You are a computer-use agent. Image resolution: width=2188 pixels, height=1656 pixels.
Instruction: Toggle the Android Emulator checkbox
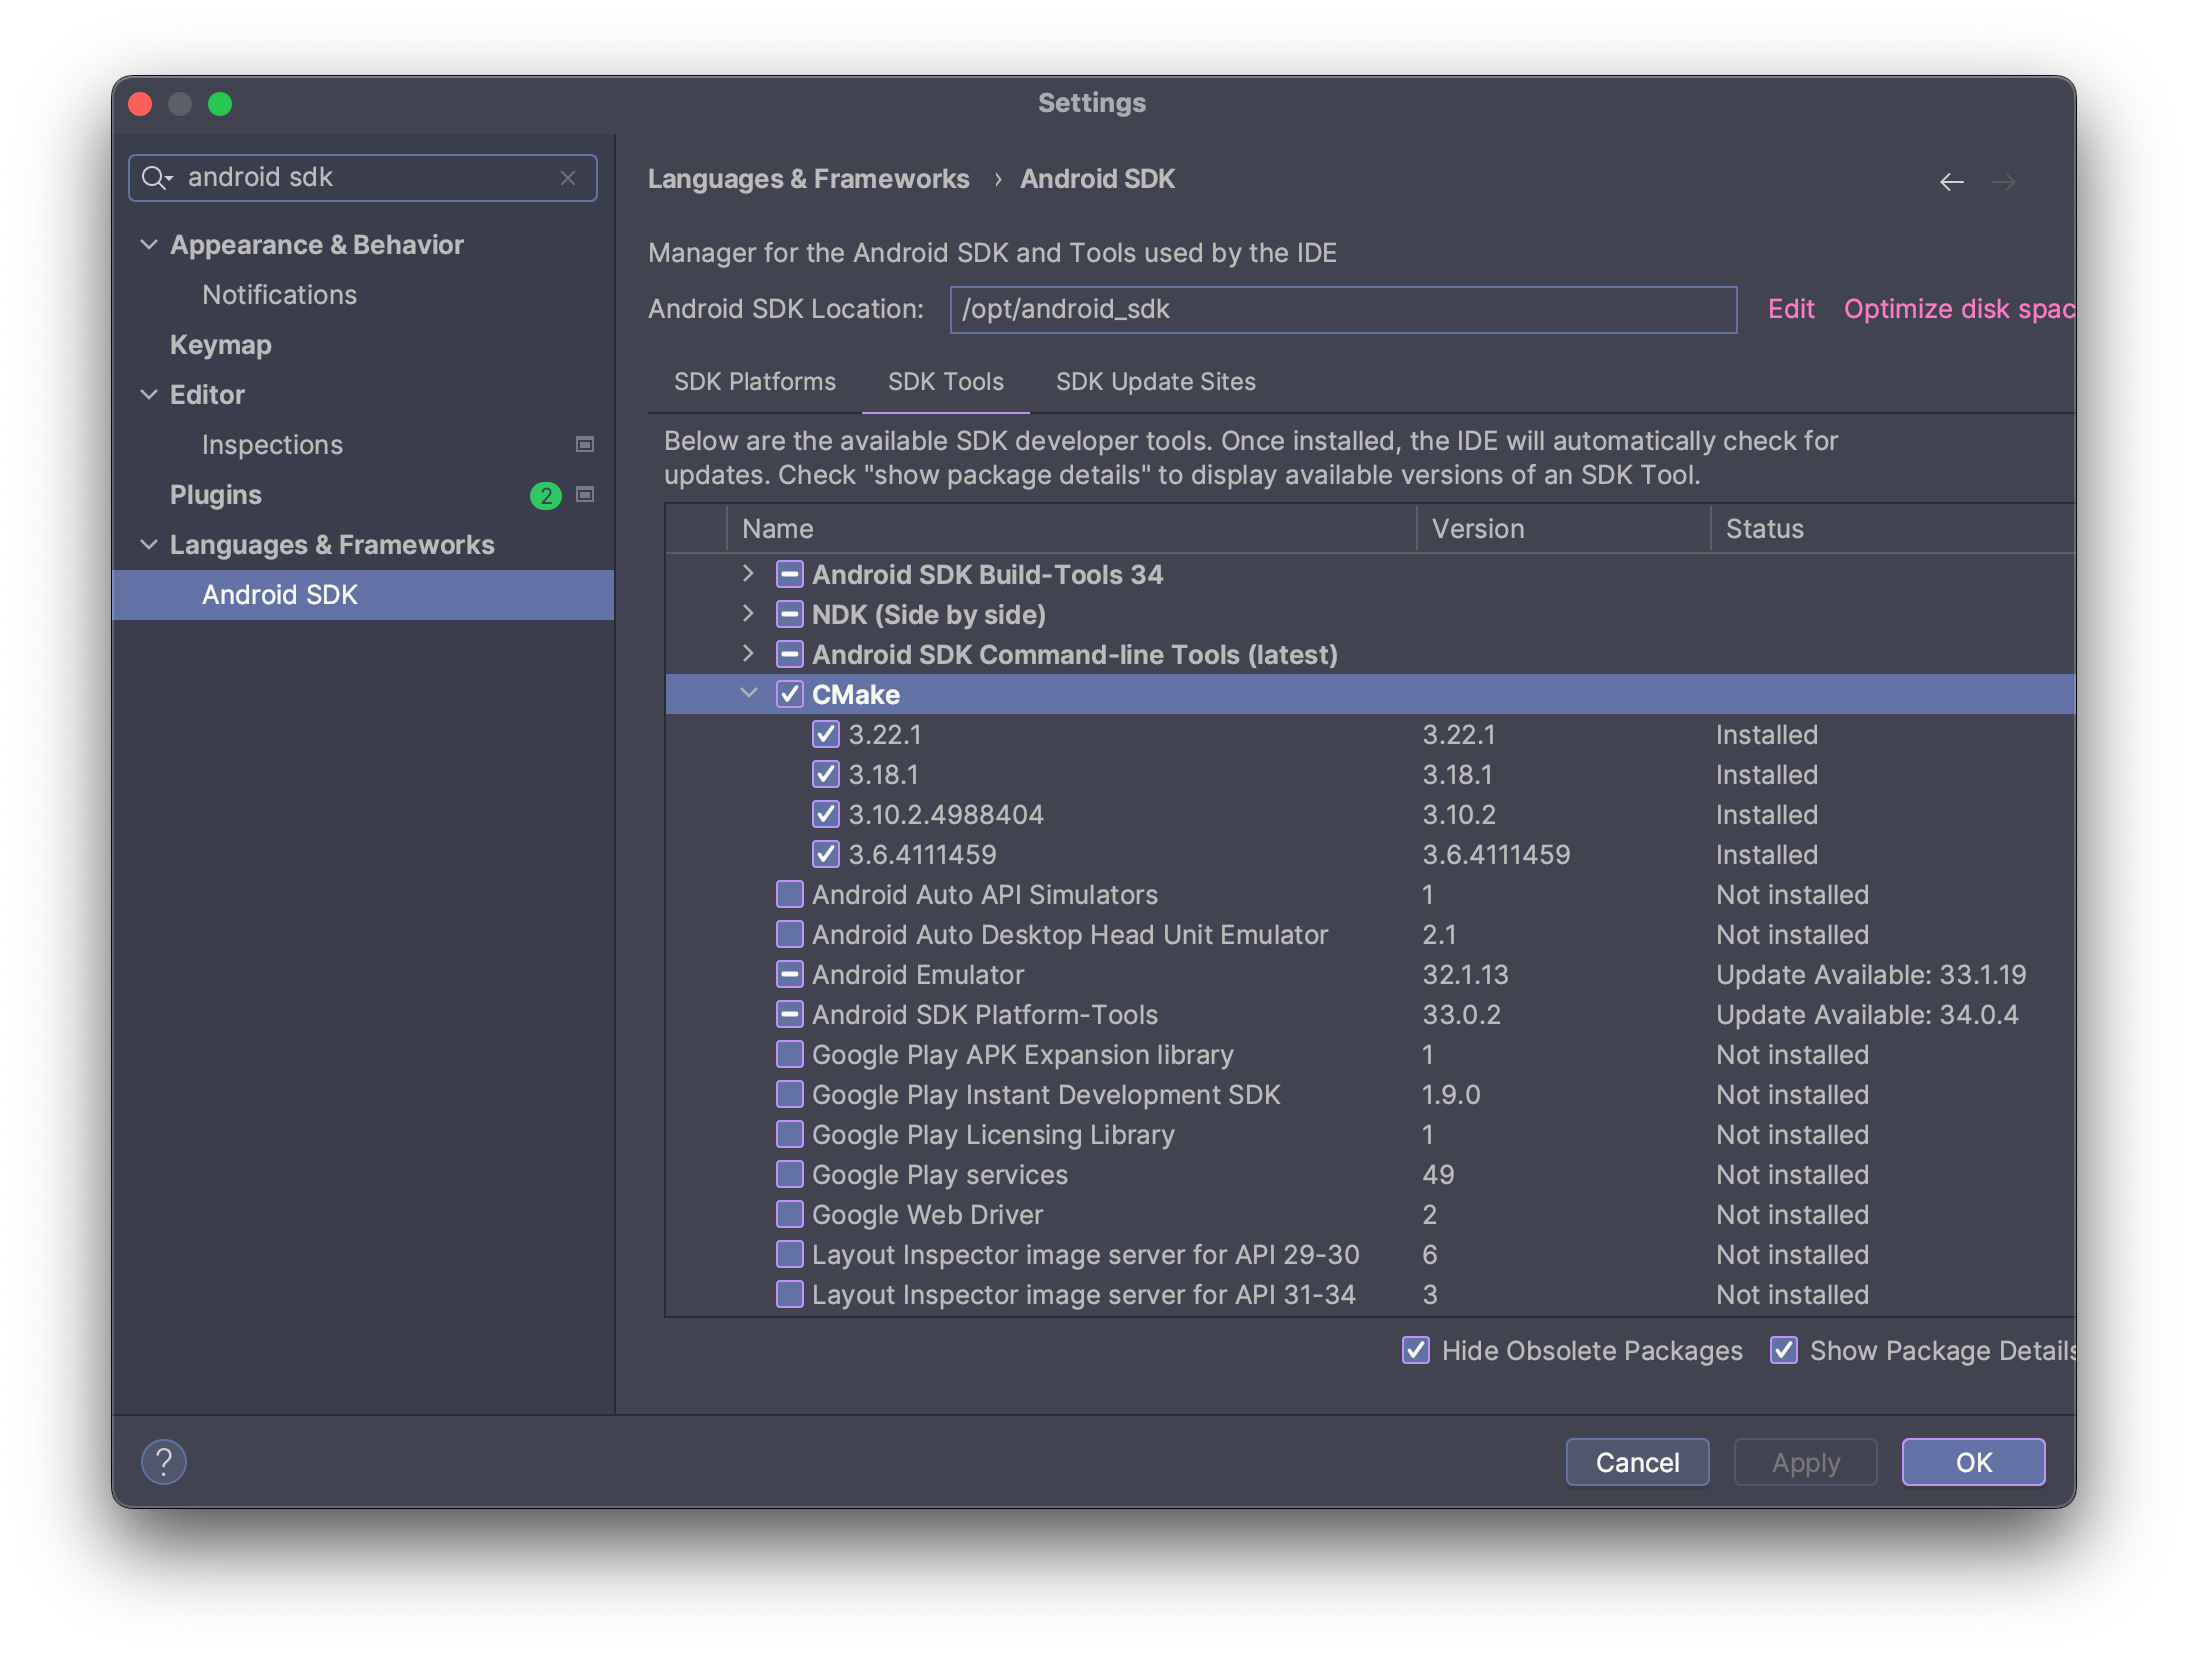[x=790, y=974]
